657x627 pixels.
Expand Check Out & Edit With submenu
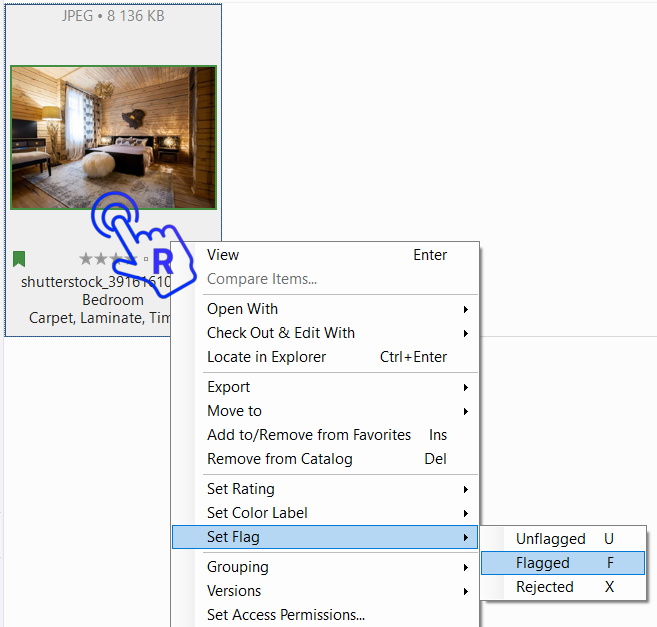(281, 333)
